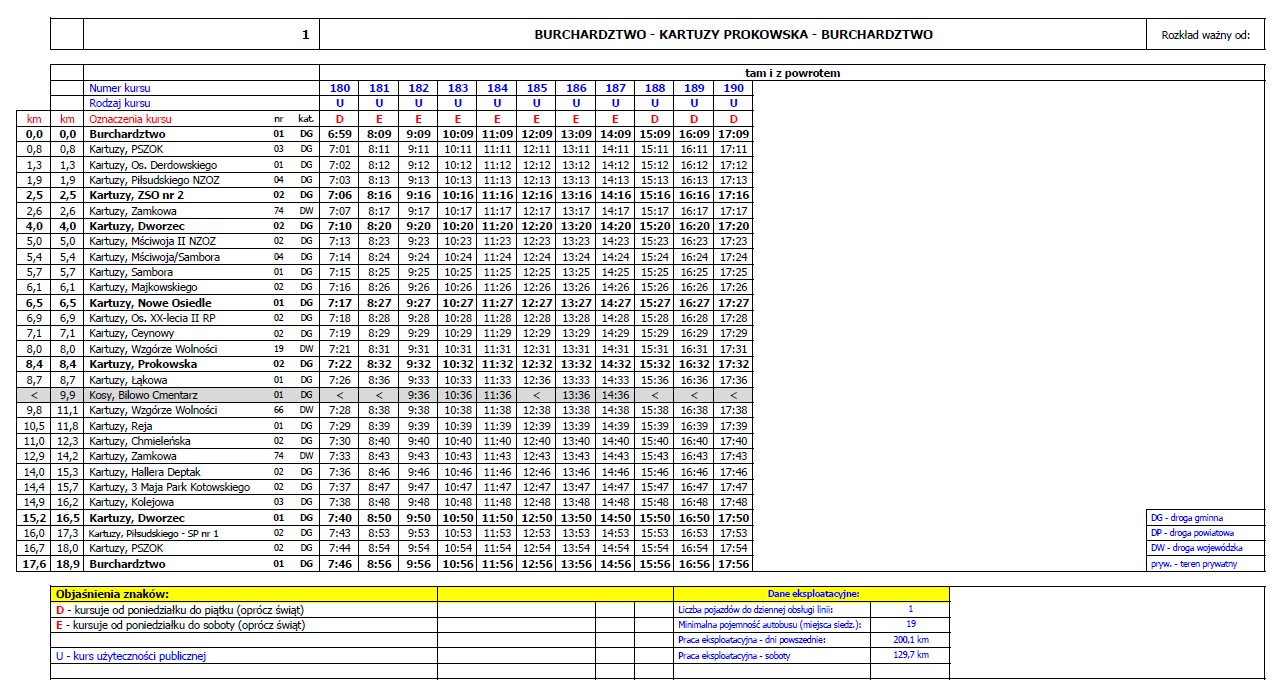Screen dimensions: 1281x691
Task: Click the 200,1 km weekday value
Action: (911, 640)
